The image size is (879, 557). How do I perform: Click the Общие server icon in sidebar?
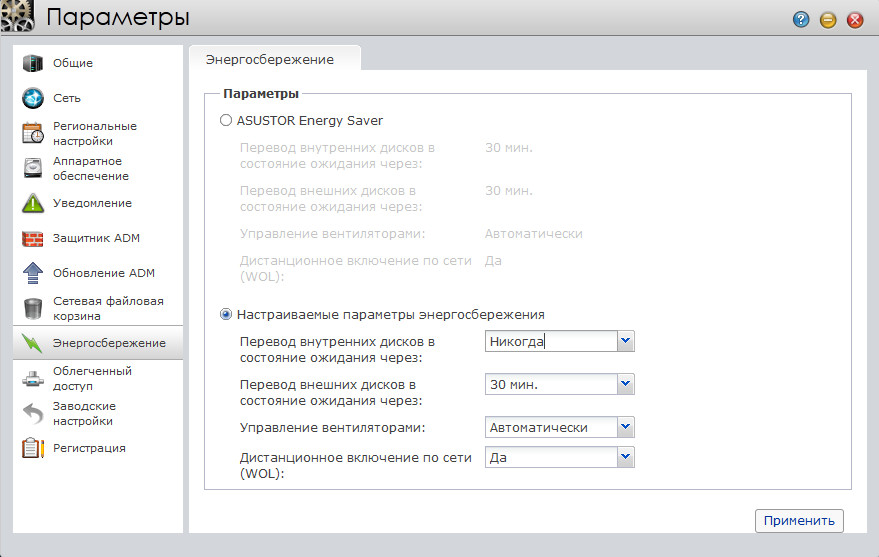[x=34, y=63]
